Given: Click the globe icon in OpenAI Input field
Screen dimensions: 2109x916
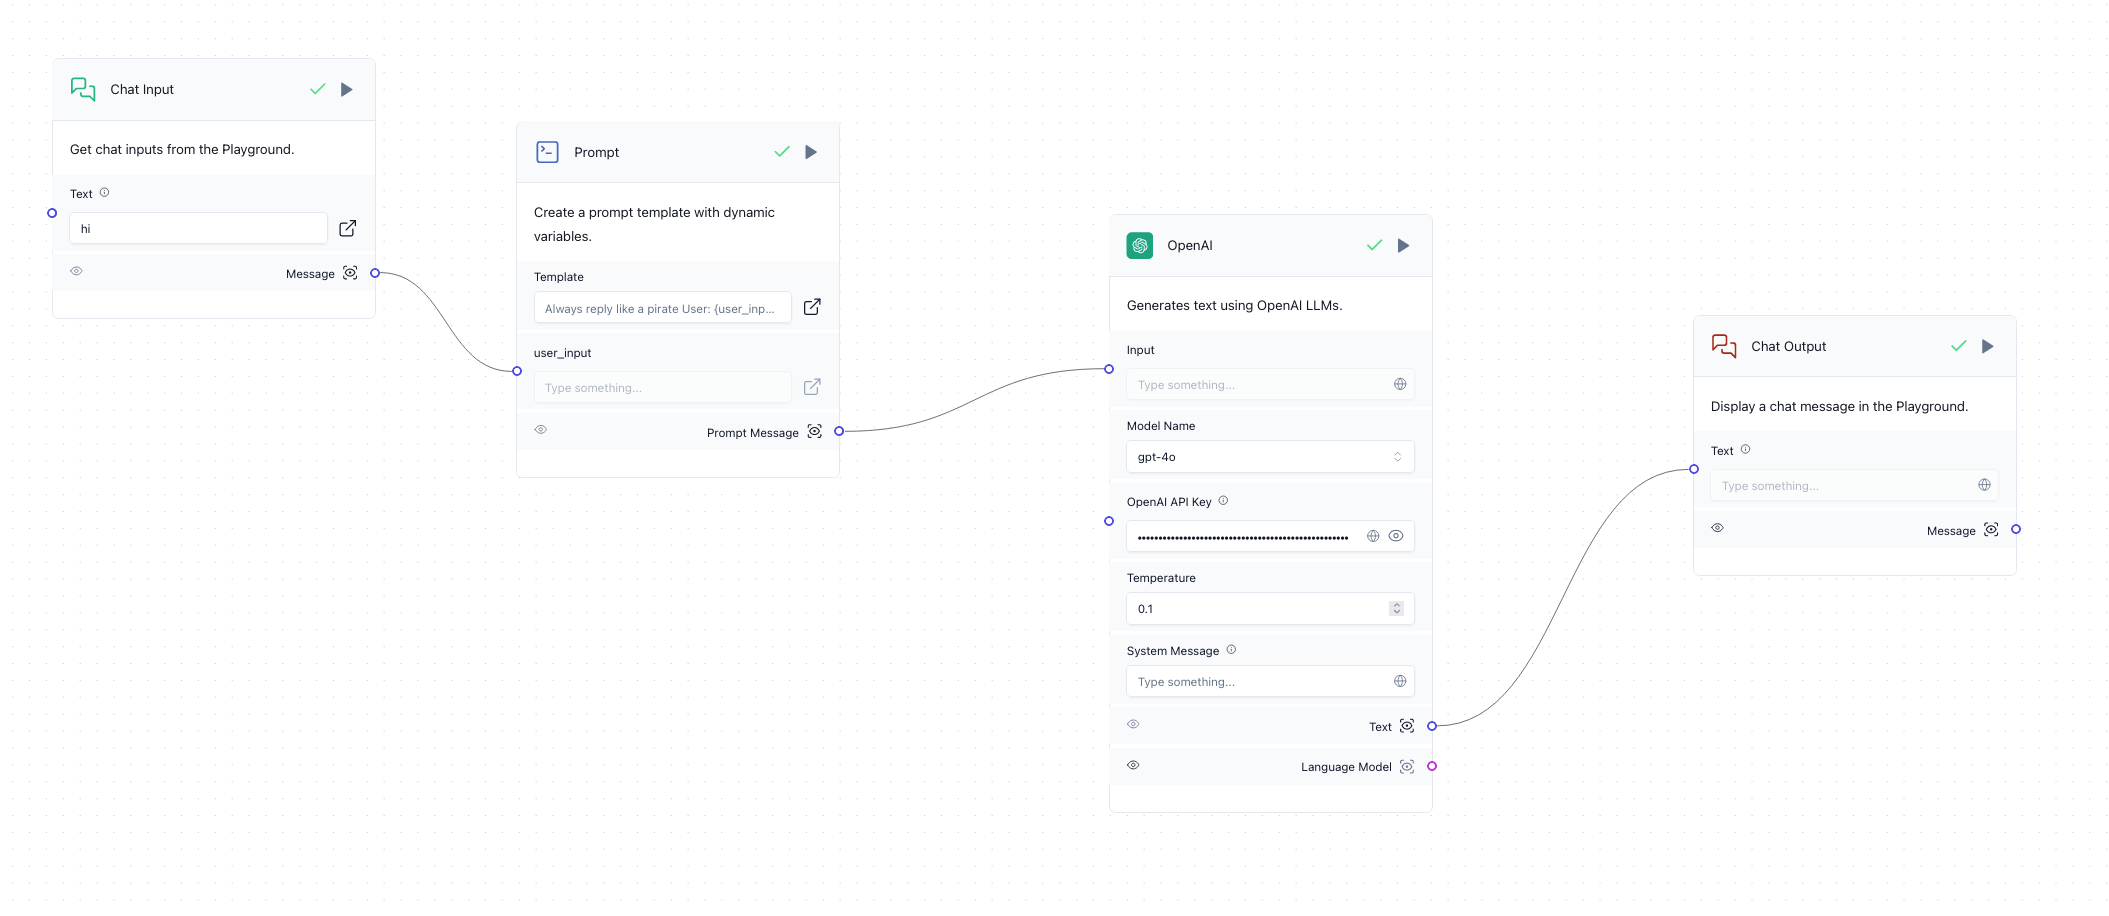Looking at the screenshot, I should click(x=1400, y=385).
